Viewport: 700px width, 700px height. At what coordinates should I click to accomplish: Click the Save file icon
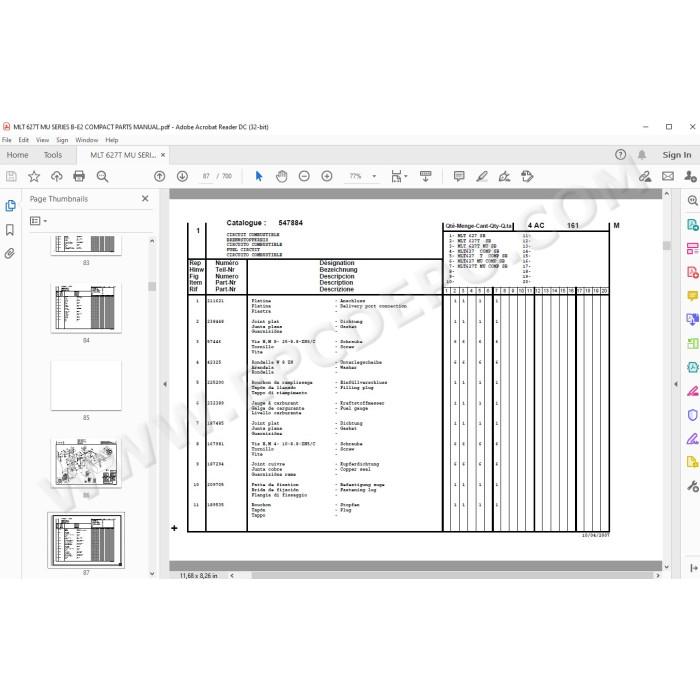pos(12,176)
